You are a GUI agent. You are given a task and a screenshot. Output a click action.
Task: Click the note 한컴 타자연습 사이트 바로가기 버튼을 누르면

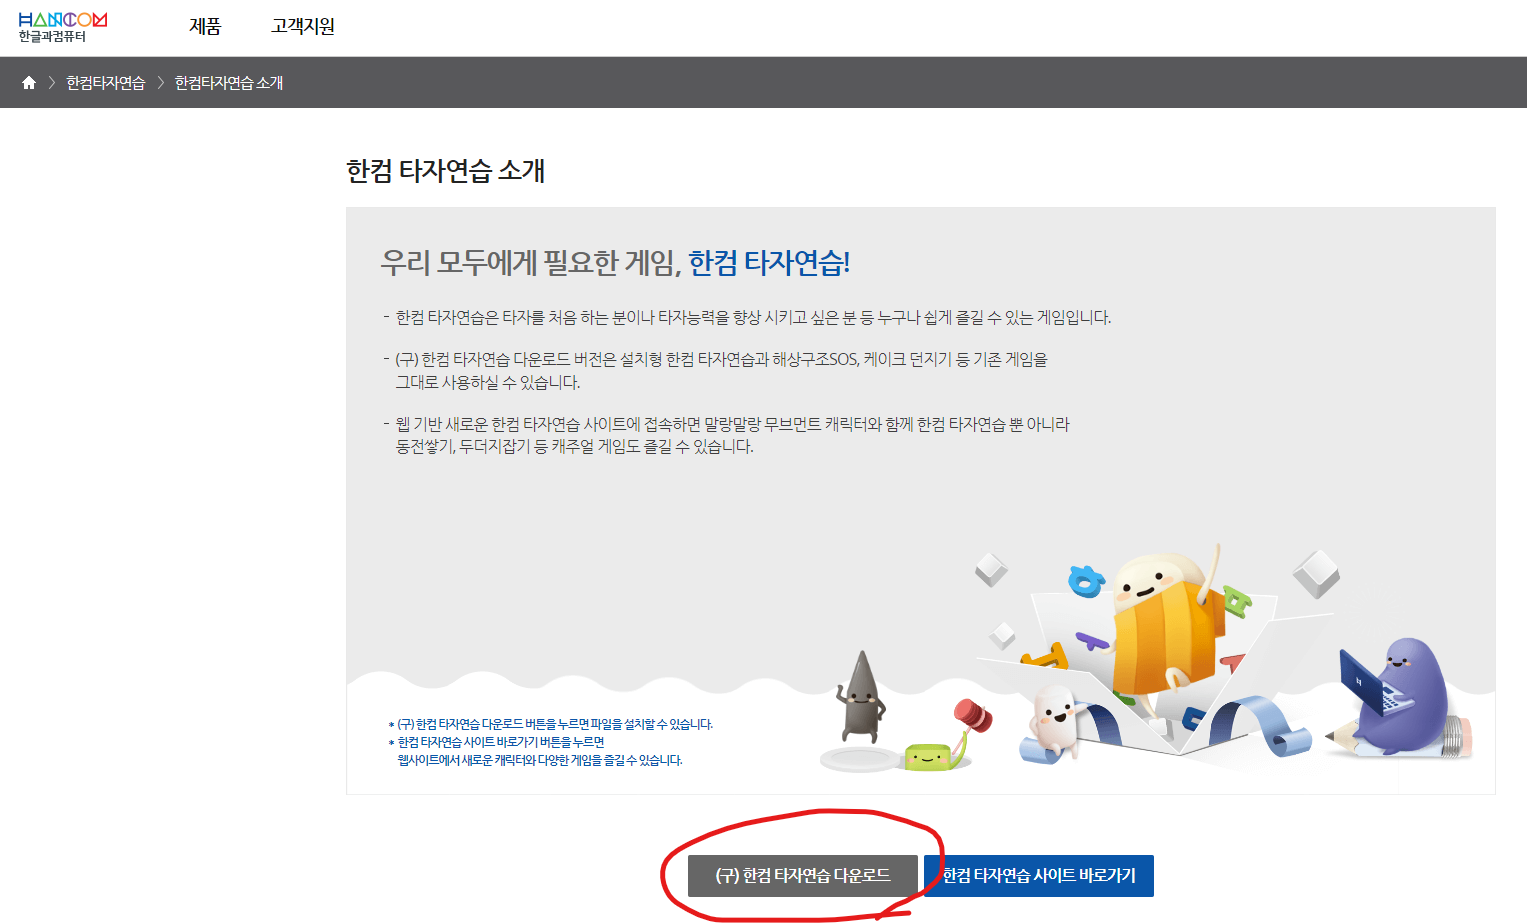click(x=500, y=742)
